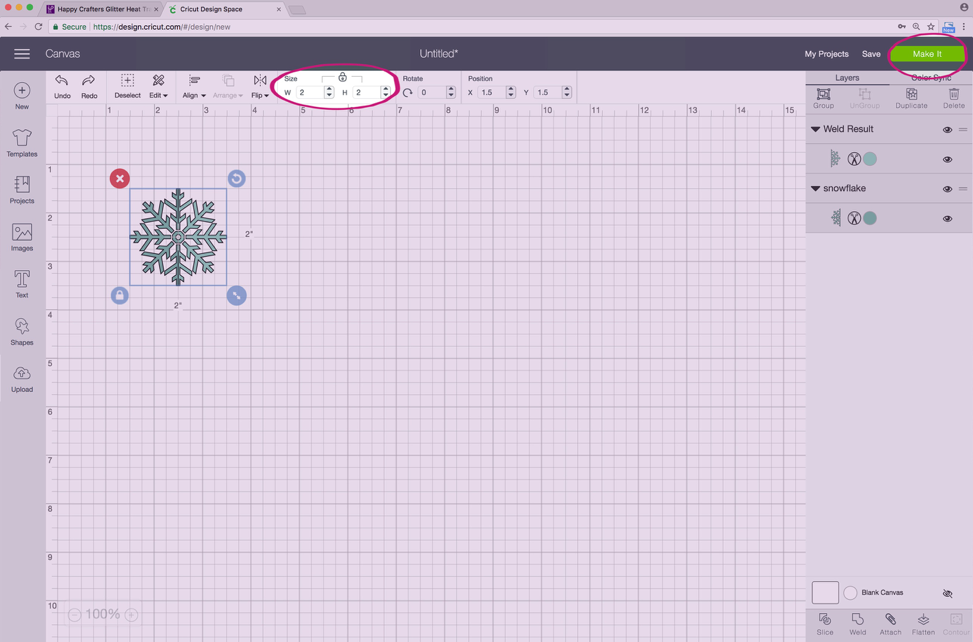973x642 pixels.
Task: Redo the last undone action
Action: 89,86
